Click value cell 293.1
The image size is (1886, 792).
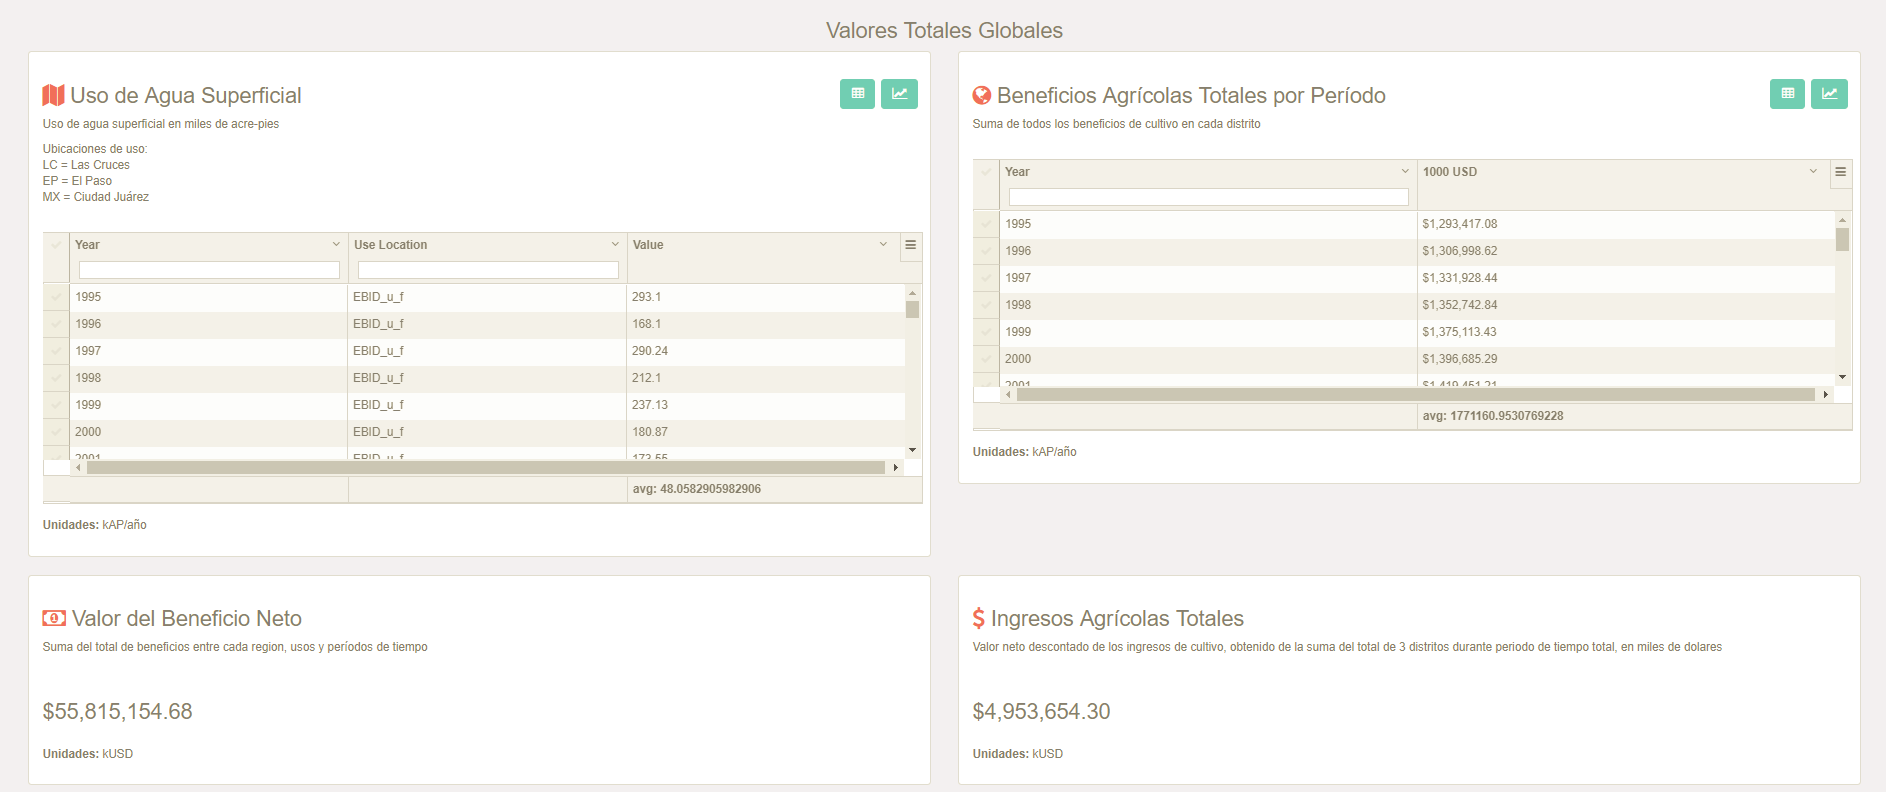click(766, 297)
